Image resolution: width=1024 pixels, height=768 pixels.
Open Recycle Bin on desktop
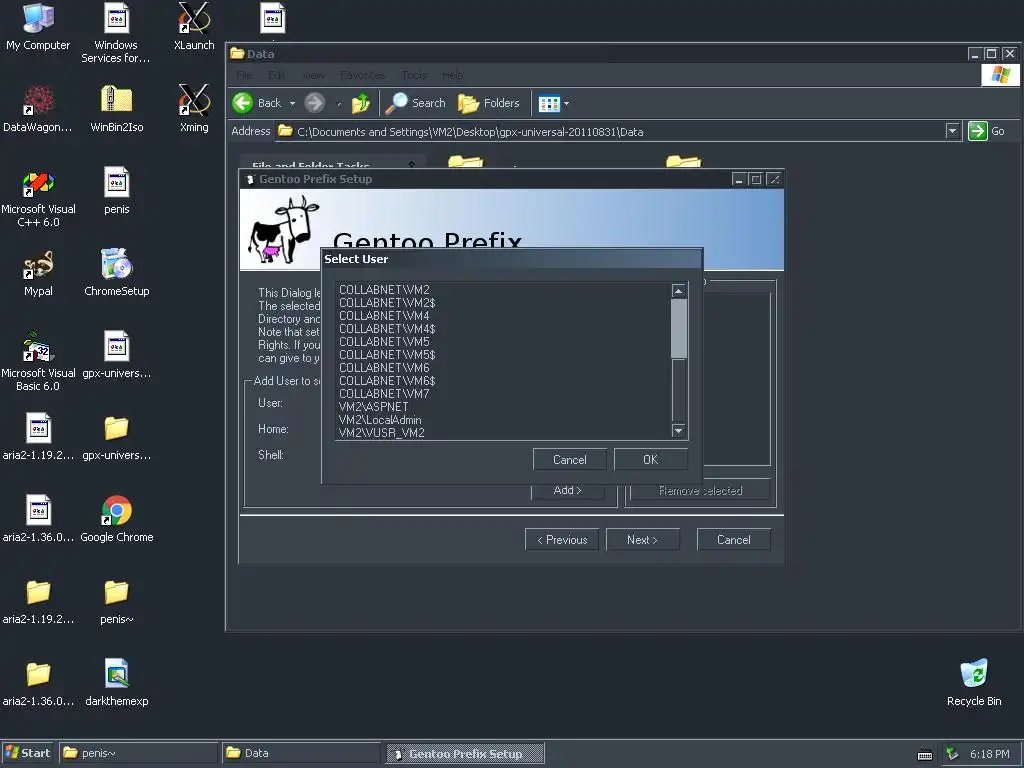click(974, 683)
